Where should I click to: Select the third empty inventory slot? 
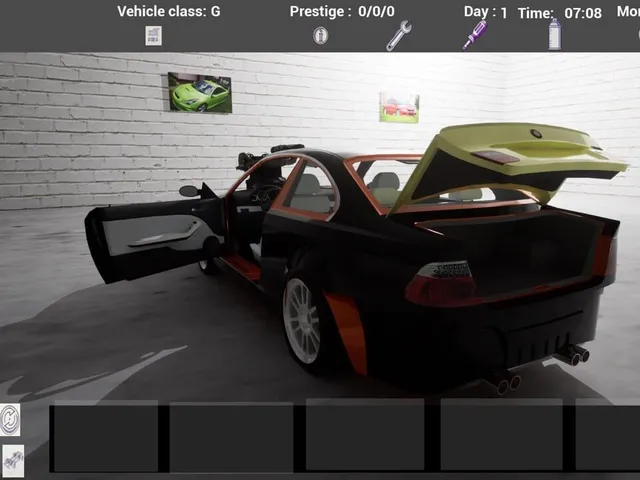[x=365, y=435]
